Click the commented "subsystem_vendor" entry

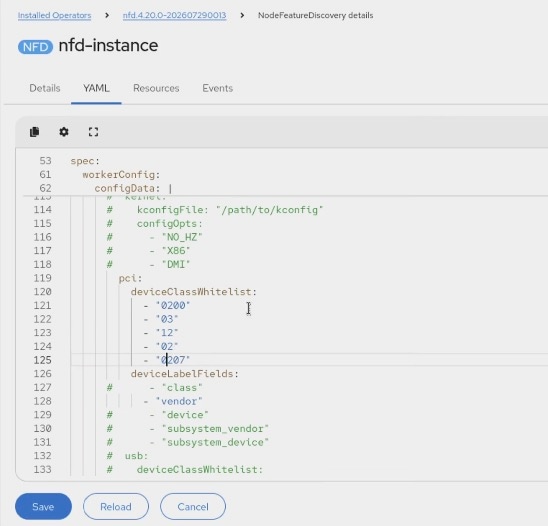coord(215,428)
